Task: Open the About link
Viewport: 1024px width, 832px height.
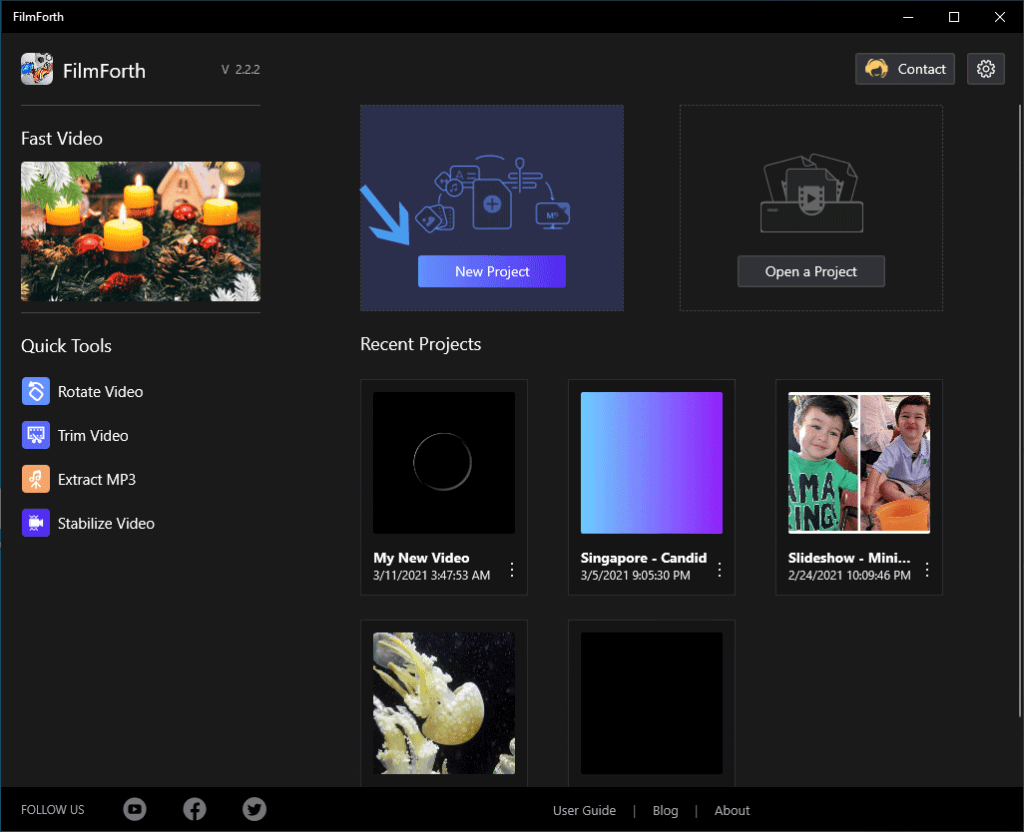Action: (731, 810)
